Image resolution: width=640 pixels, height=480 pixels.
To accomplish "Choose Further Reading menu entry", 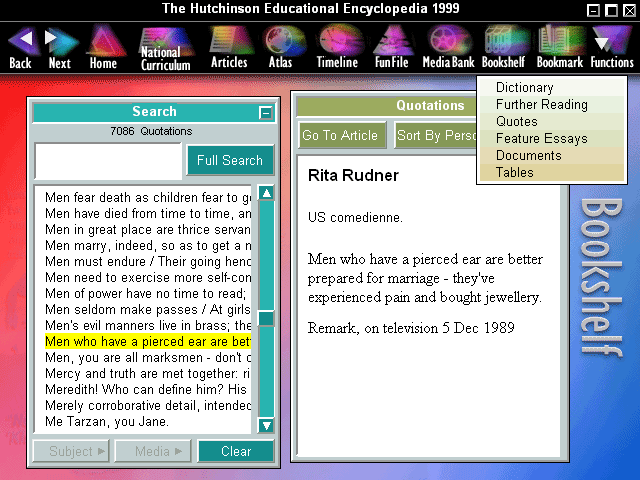I will (552, 104).
